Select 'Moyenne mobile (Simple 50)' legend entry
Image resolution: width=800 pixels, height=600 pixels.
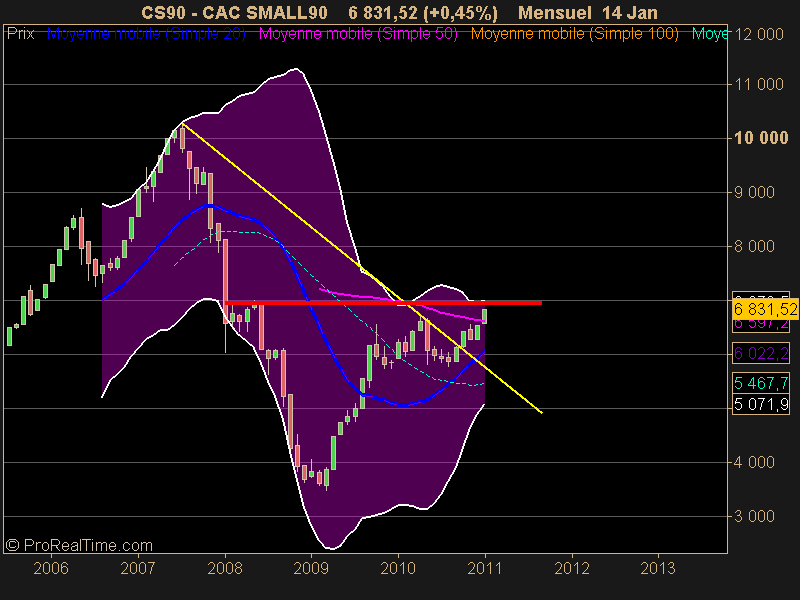(358, 34)
